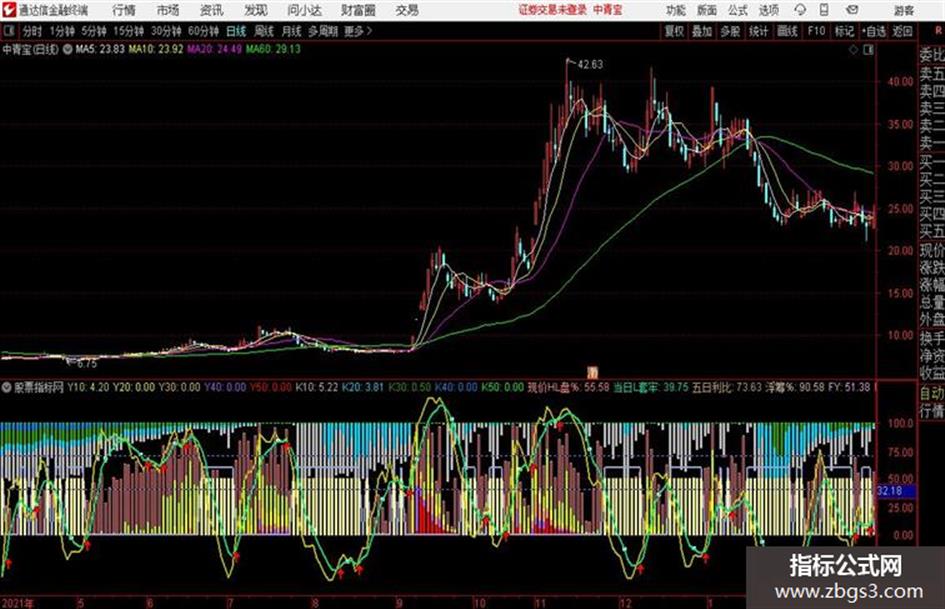Click the 2021年 label on time axis
This screenshot has width=945, height=609.
tap(17, 603)
